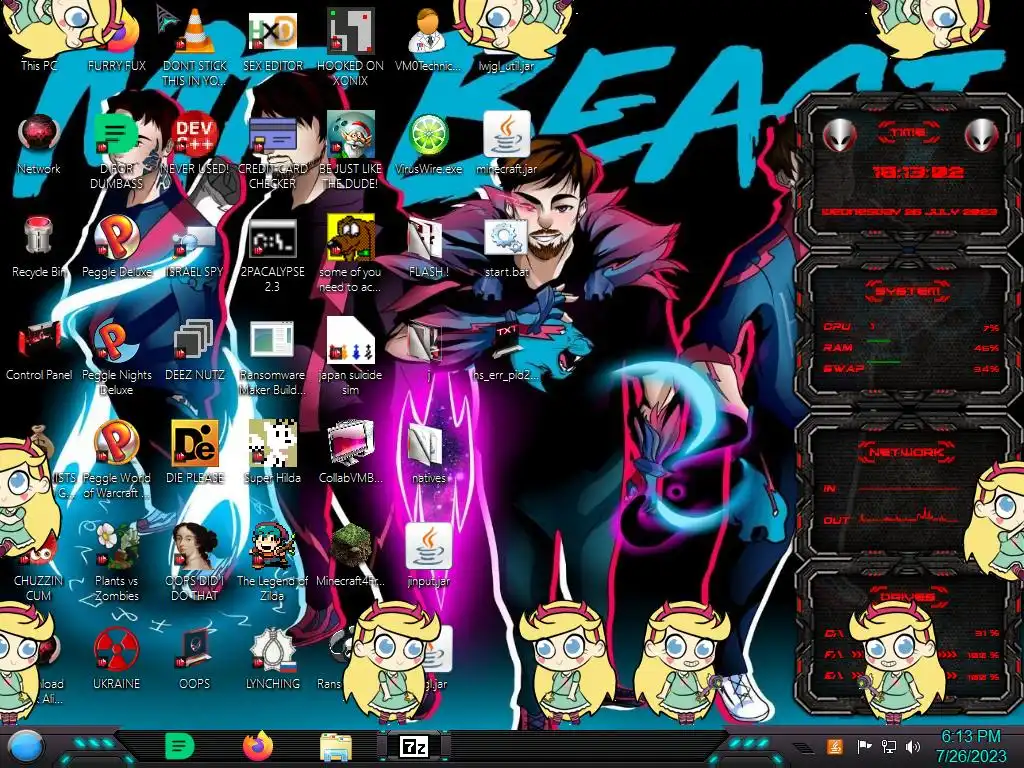Open the HOOKED ON XONIX shortcut

(x=351, y=31)
